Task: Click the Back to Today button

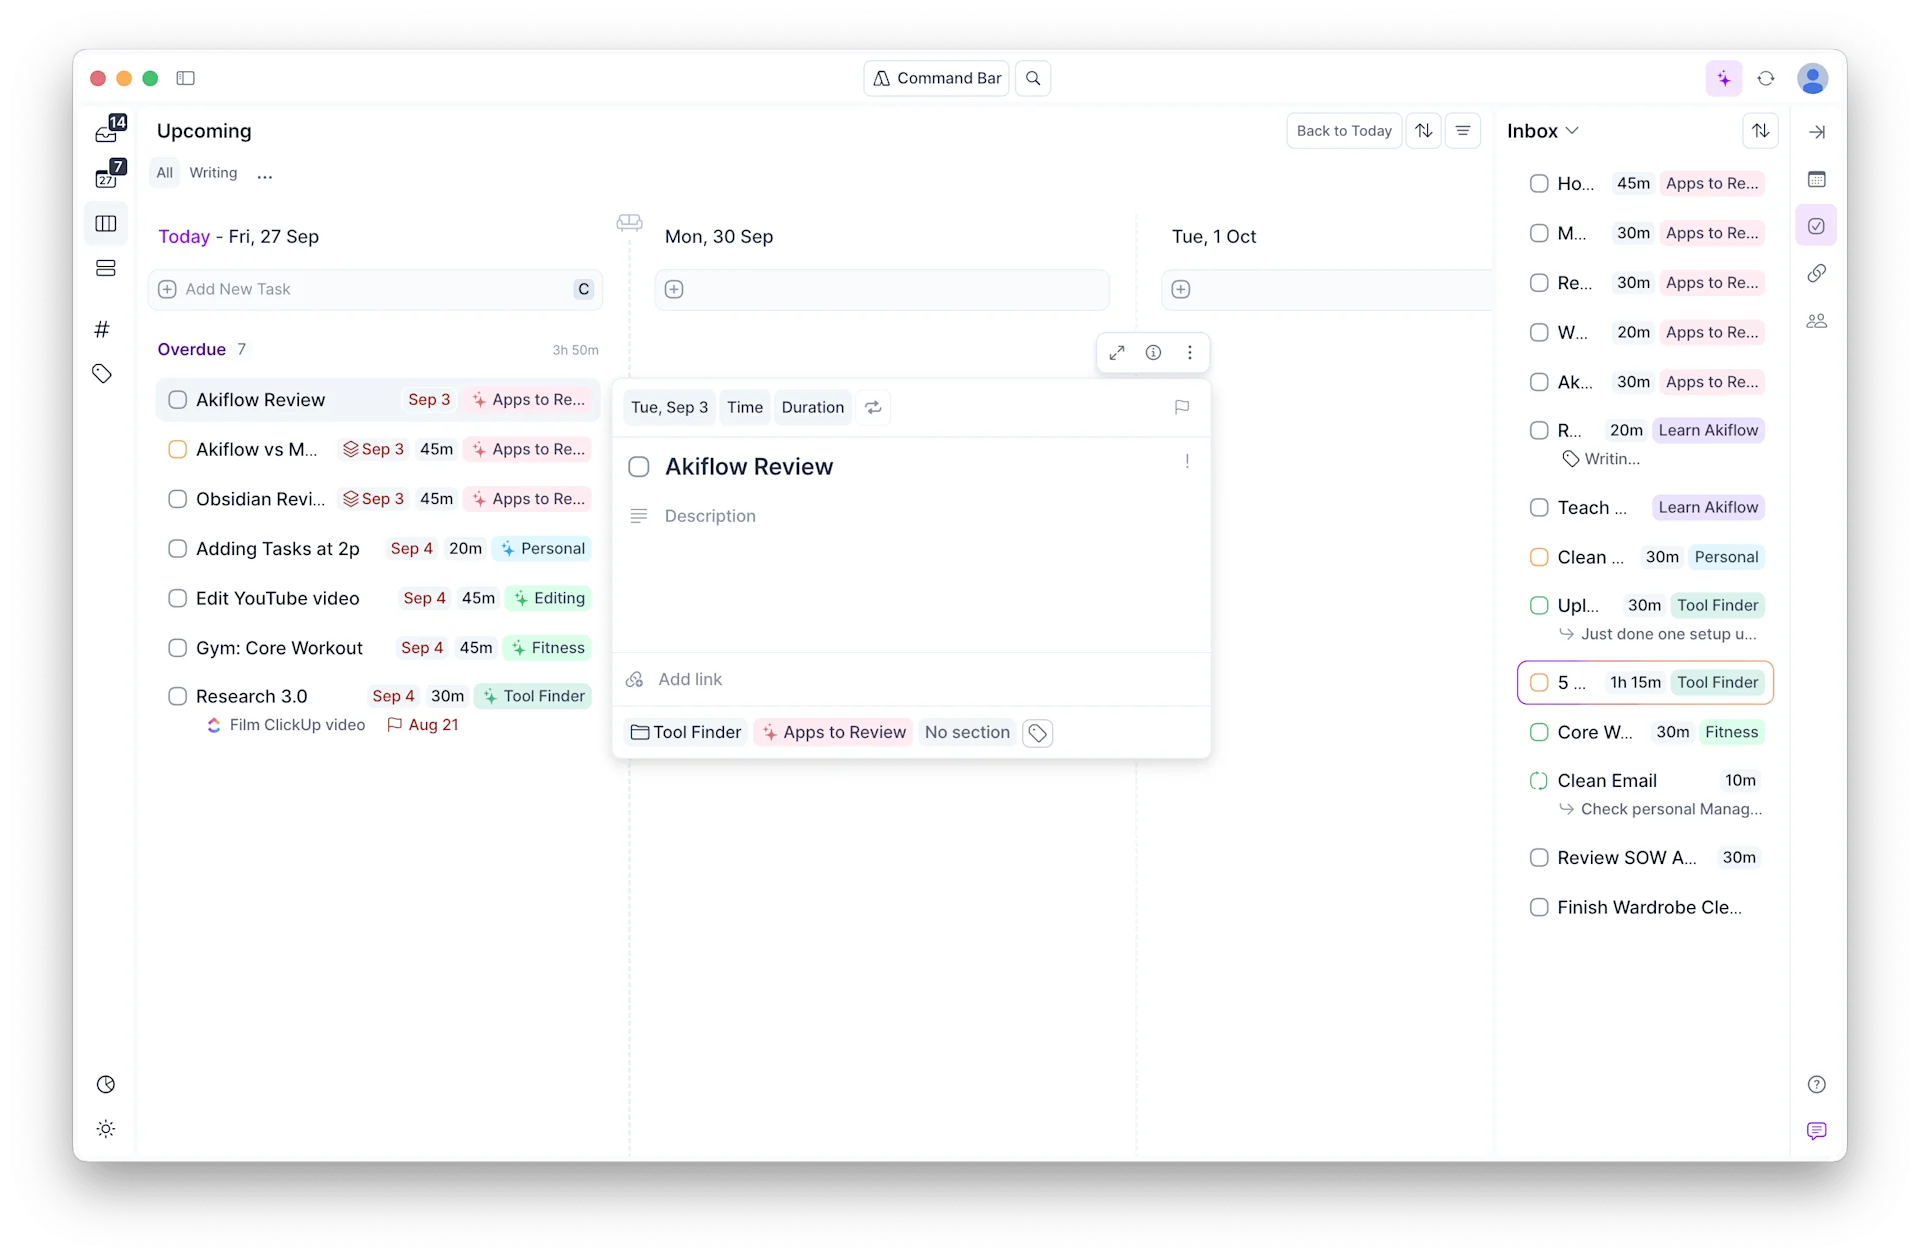Action: coord(1343,131)
